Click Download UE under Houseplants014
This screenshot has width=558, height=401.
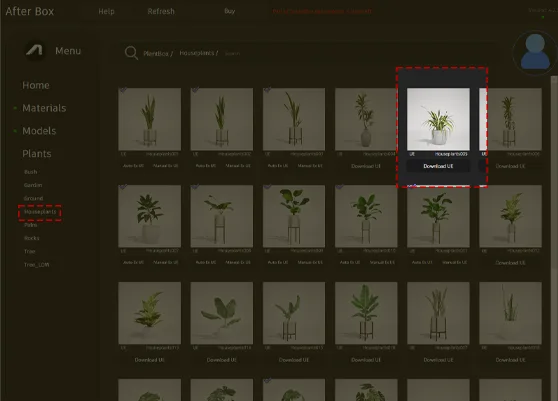222,360
